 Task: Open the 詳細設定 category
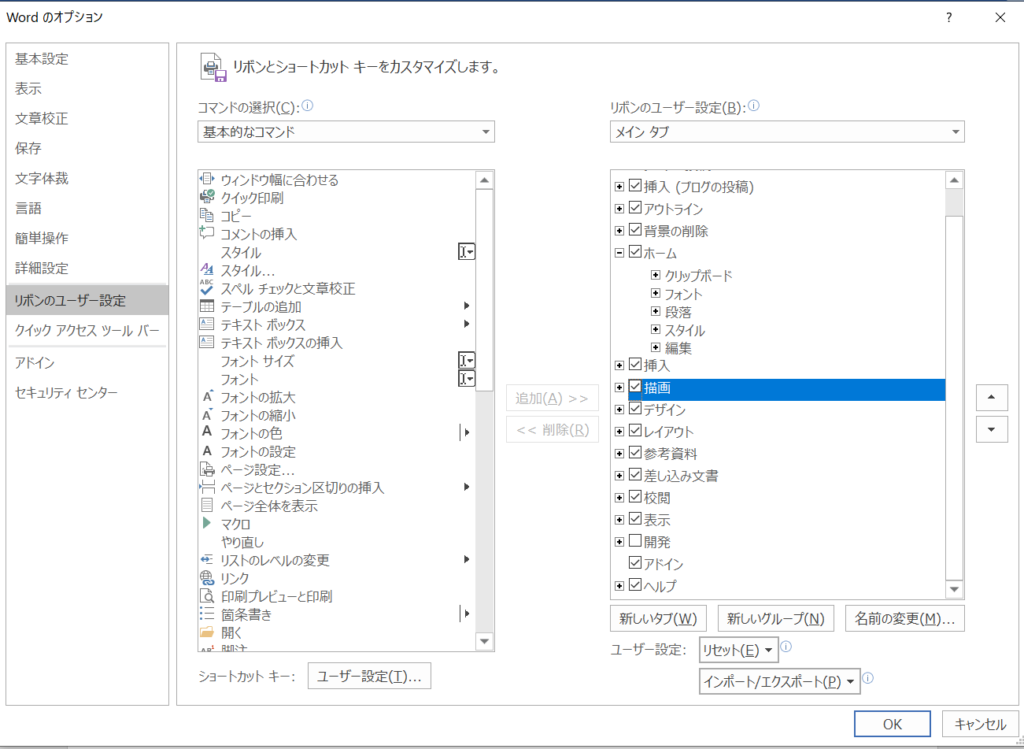click(87, 268)
